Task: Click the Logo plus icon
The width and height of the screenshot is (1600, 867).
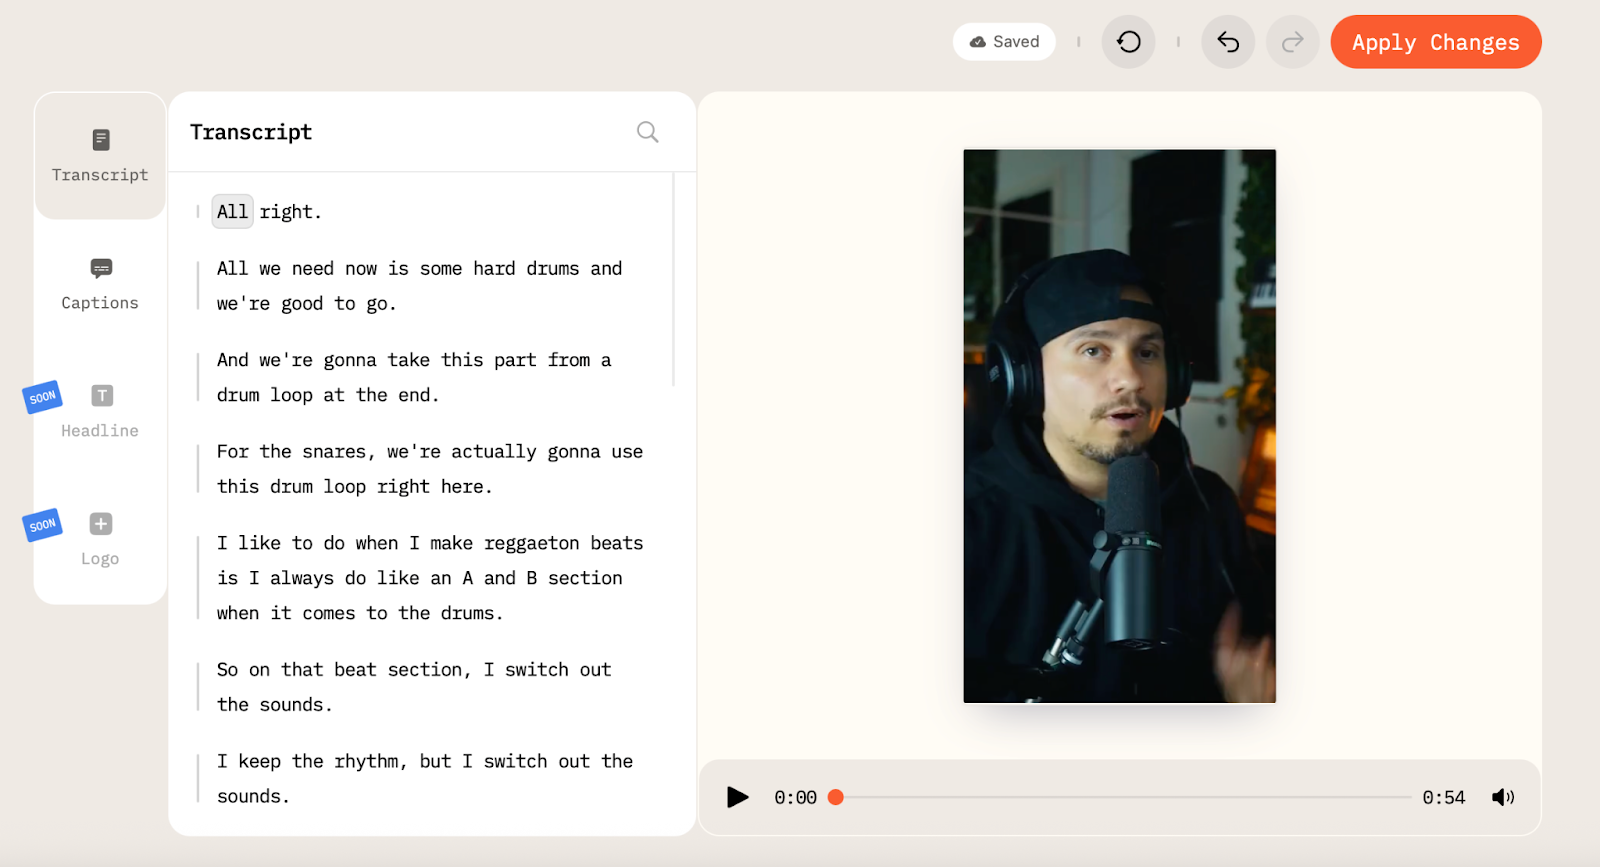Action: pyautogui.click(x=101, y=524)
